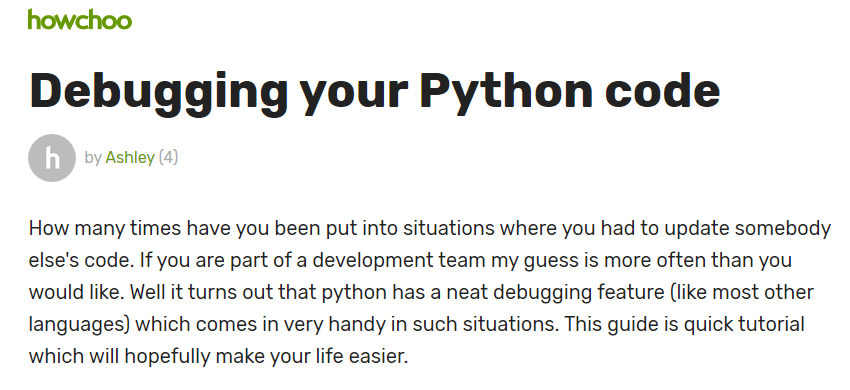Open Ashley's author profile link
850x390 pixels.
pyautogui.click(x=130, y=157)
